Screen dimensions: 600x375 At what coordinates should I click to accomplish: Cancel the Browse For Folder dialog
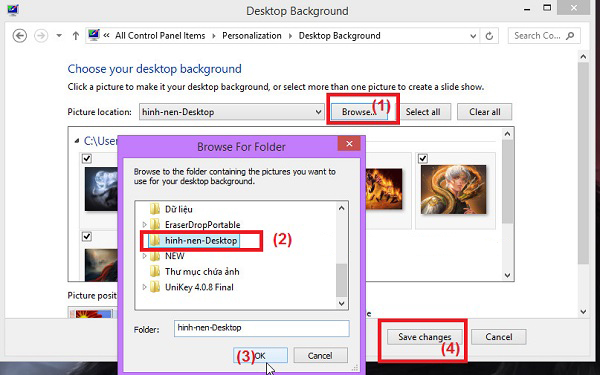click(x=320, y=355)
